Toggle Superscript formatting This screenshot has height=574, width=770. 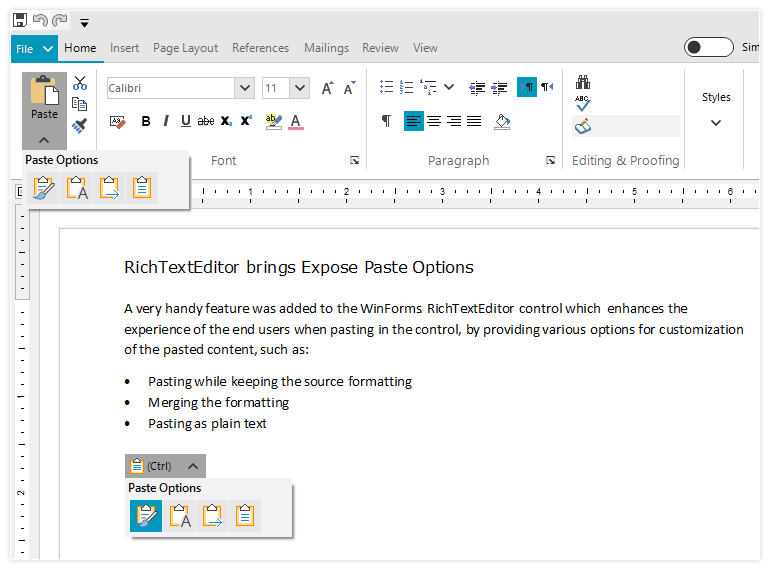tap(246, 121)
